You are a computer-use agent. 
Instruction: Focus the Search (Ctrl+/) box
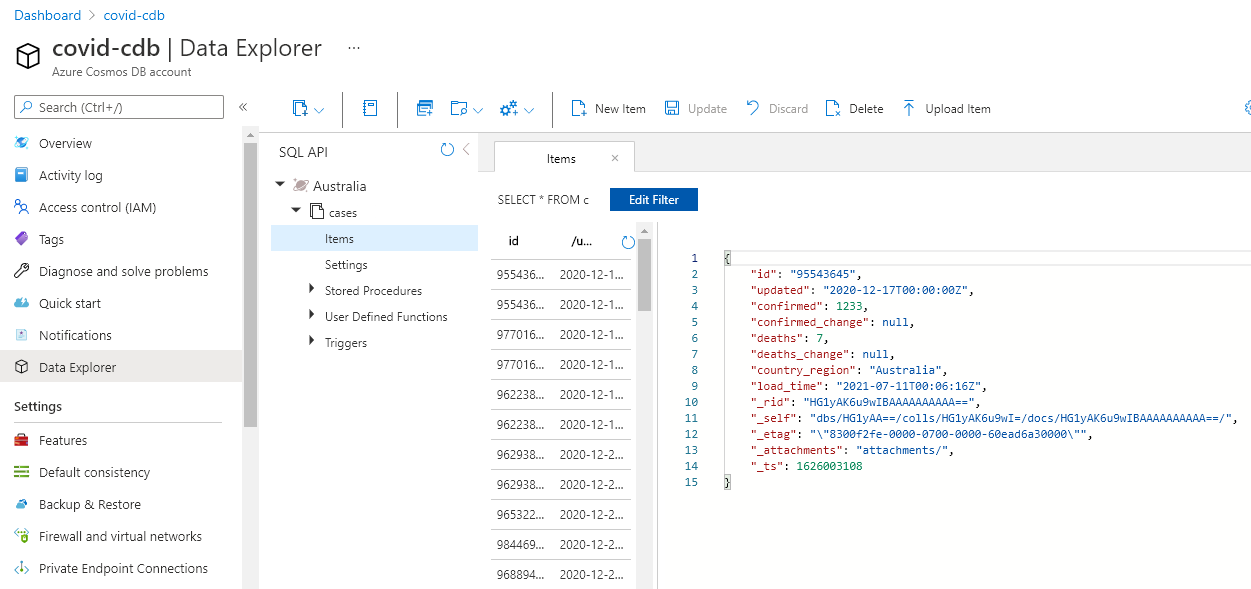(119, 107)
